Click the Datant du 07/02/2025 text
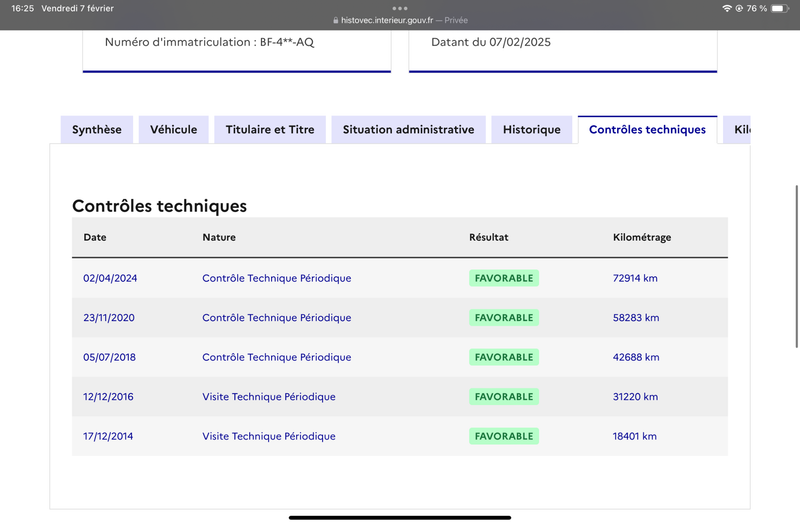 coord(491,42)
